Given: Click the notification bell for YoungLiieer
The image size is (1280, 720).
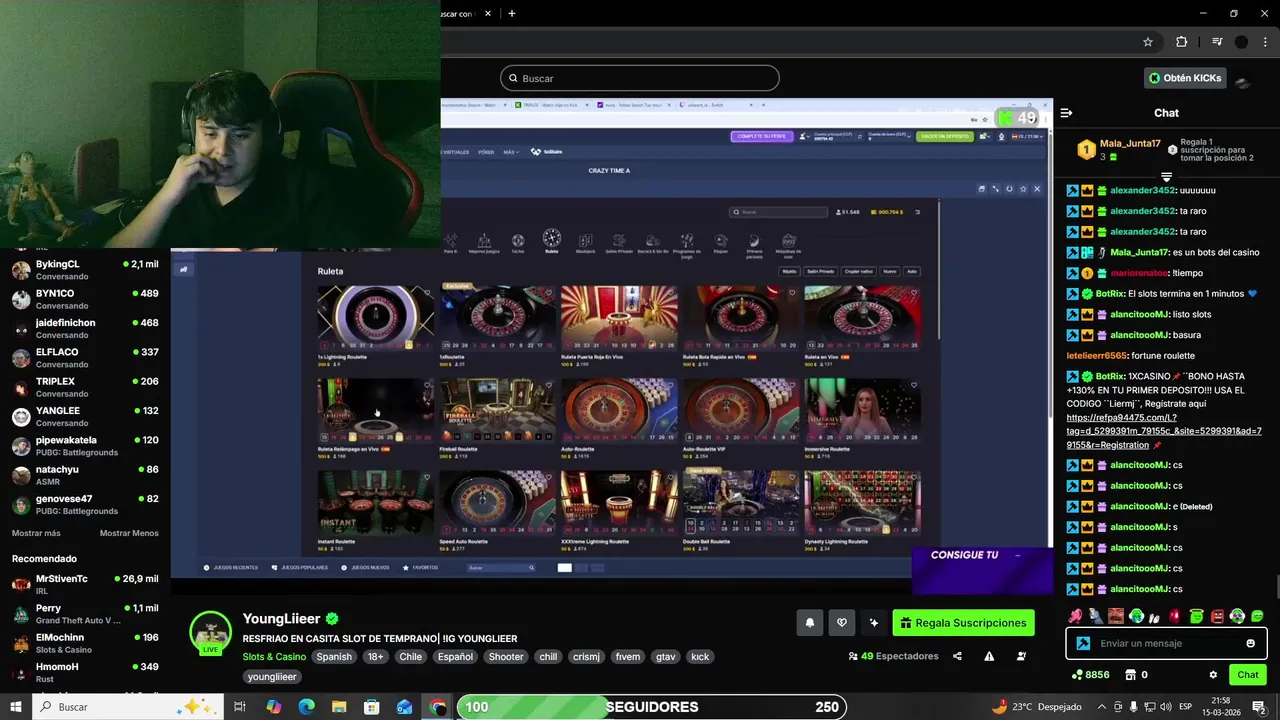Looking at the screenshot, I should point(810,623).
